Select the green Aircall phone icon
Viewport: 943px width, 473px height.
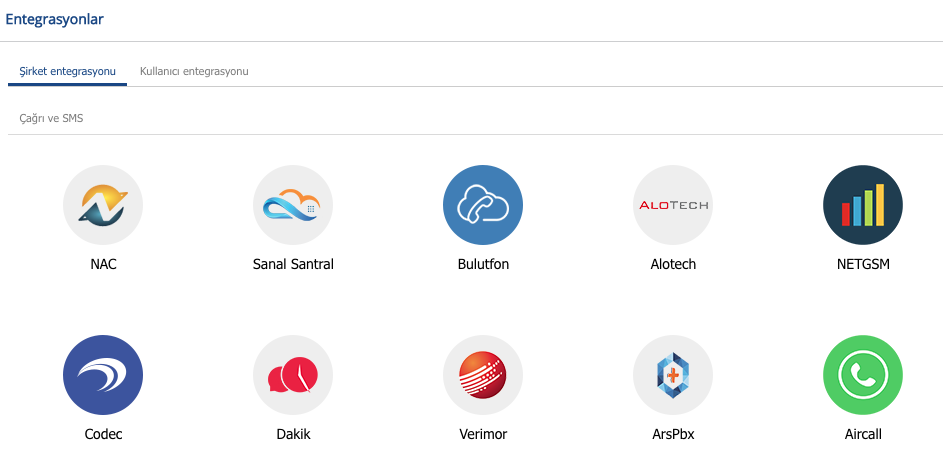[x=863, y=375]
